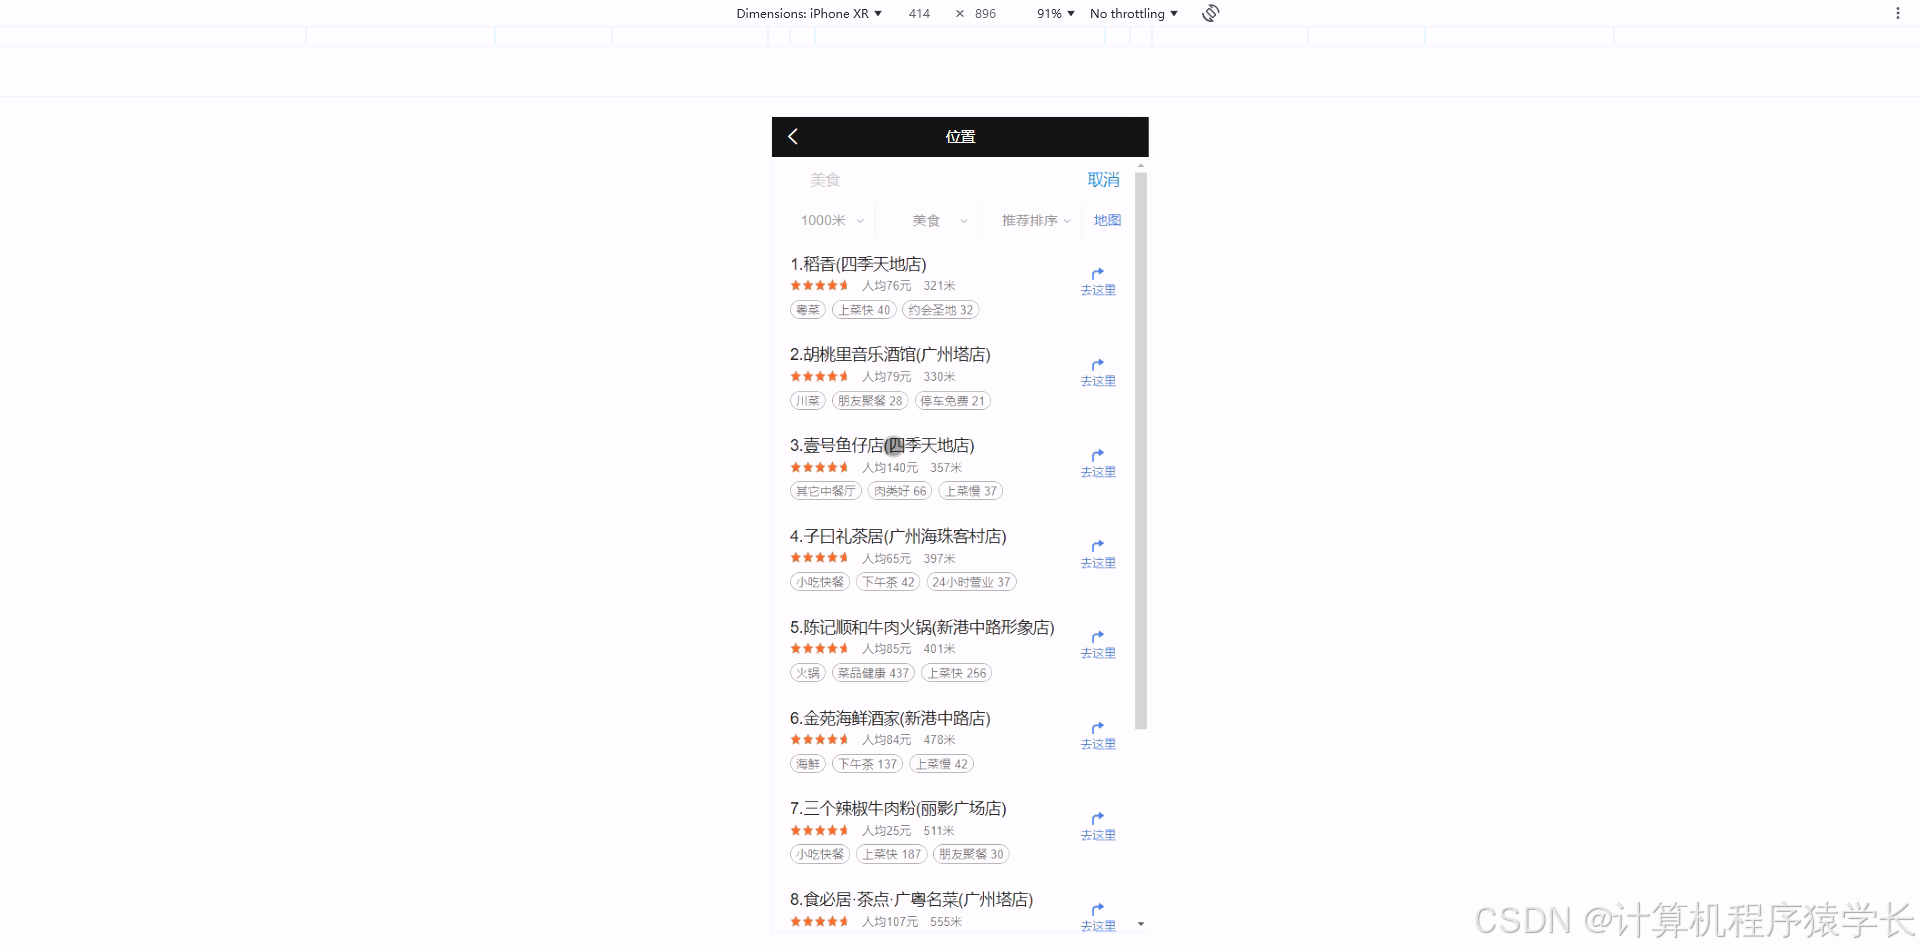Open the DevTools three-dot options menu
Viewport: 1920px width, 952px height.
click(x=1897, y=13)
